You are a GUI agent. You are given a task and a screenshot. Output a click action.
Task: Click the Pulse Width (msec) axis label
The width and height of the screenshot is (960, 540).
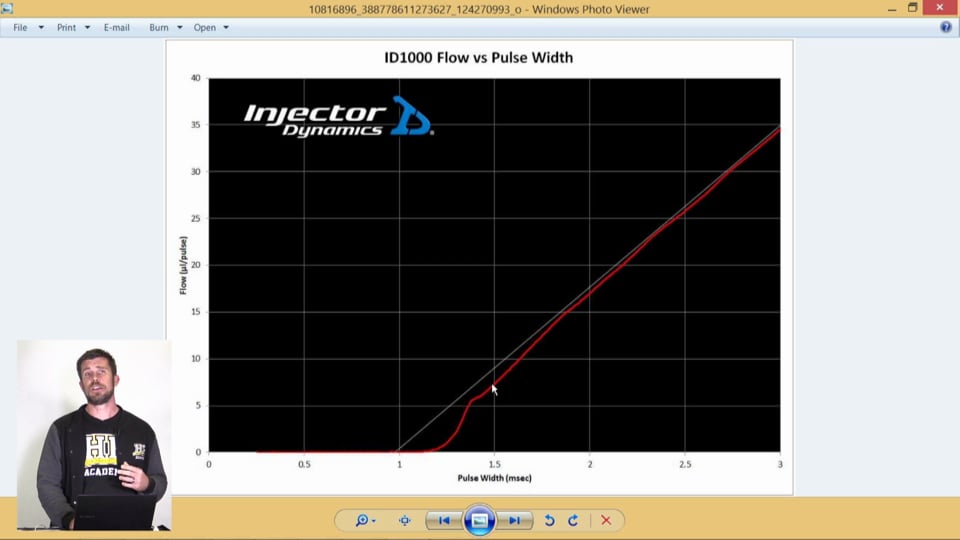495,478
